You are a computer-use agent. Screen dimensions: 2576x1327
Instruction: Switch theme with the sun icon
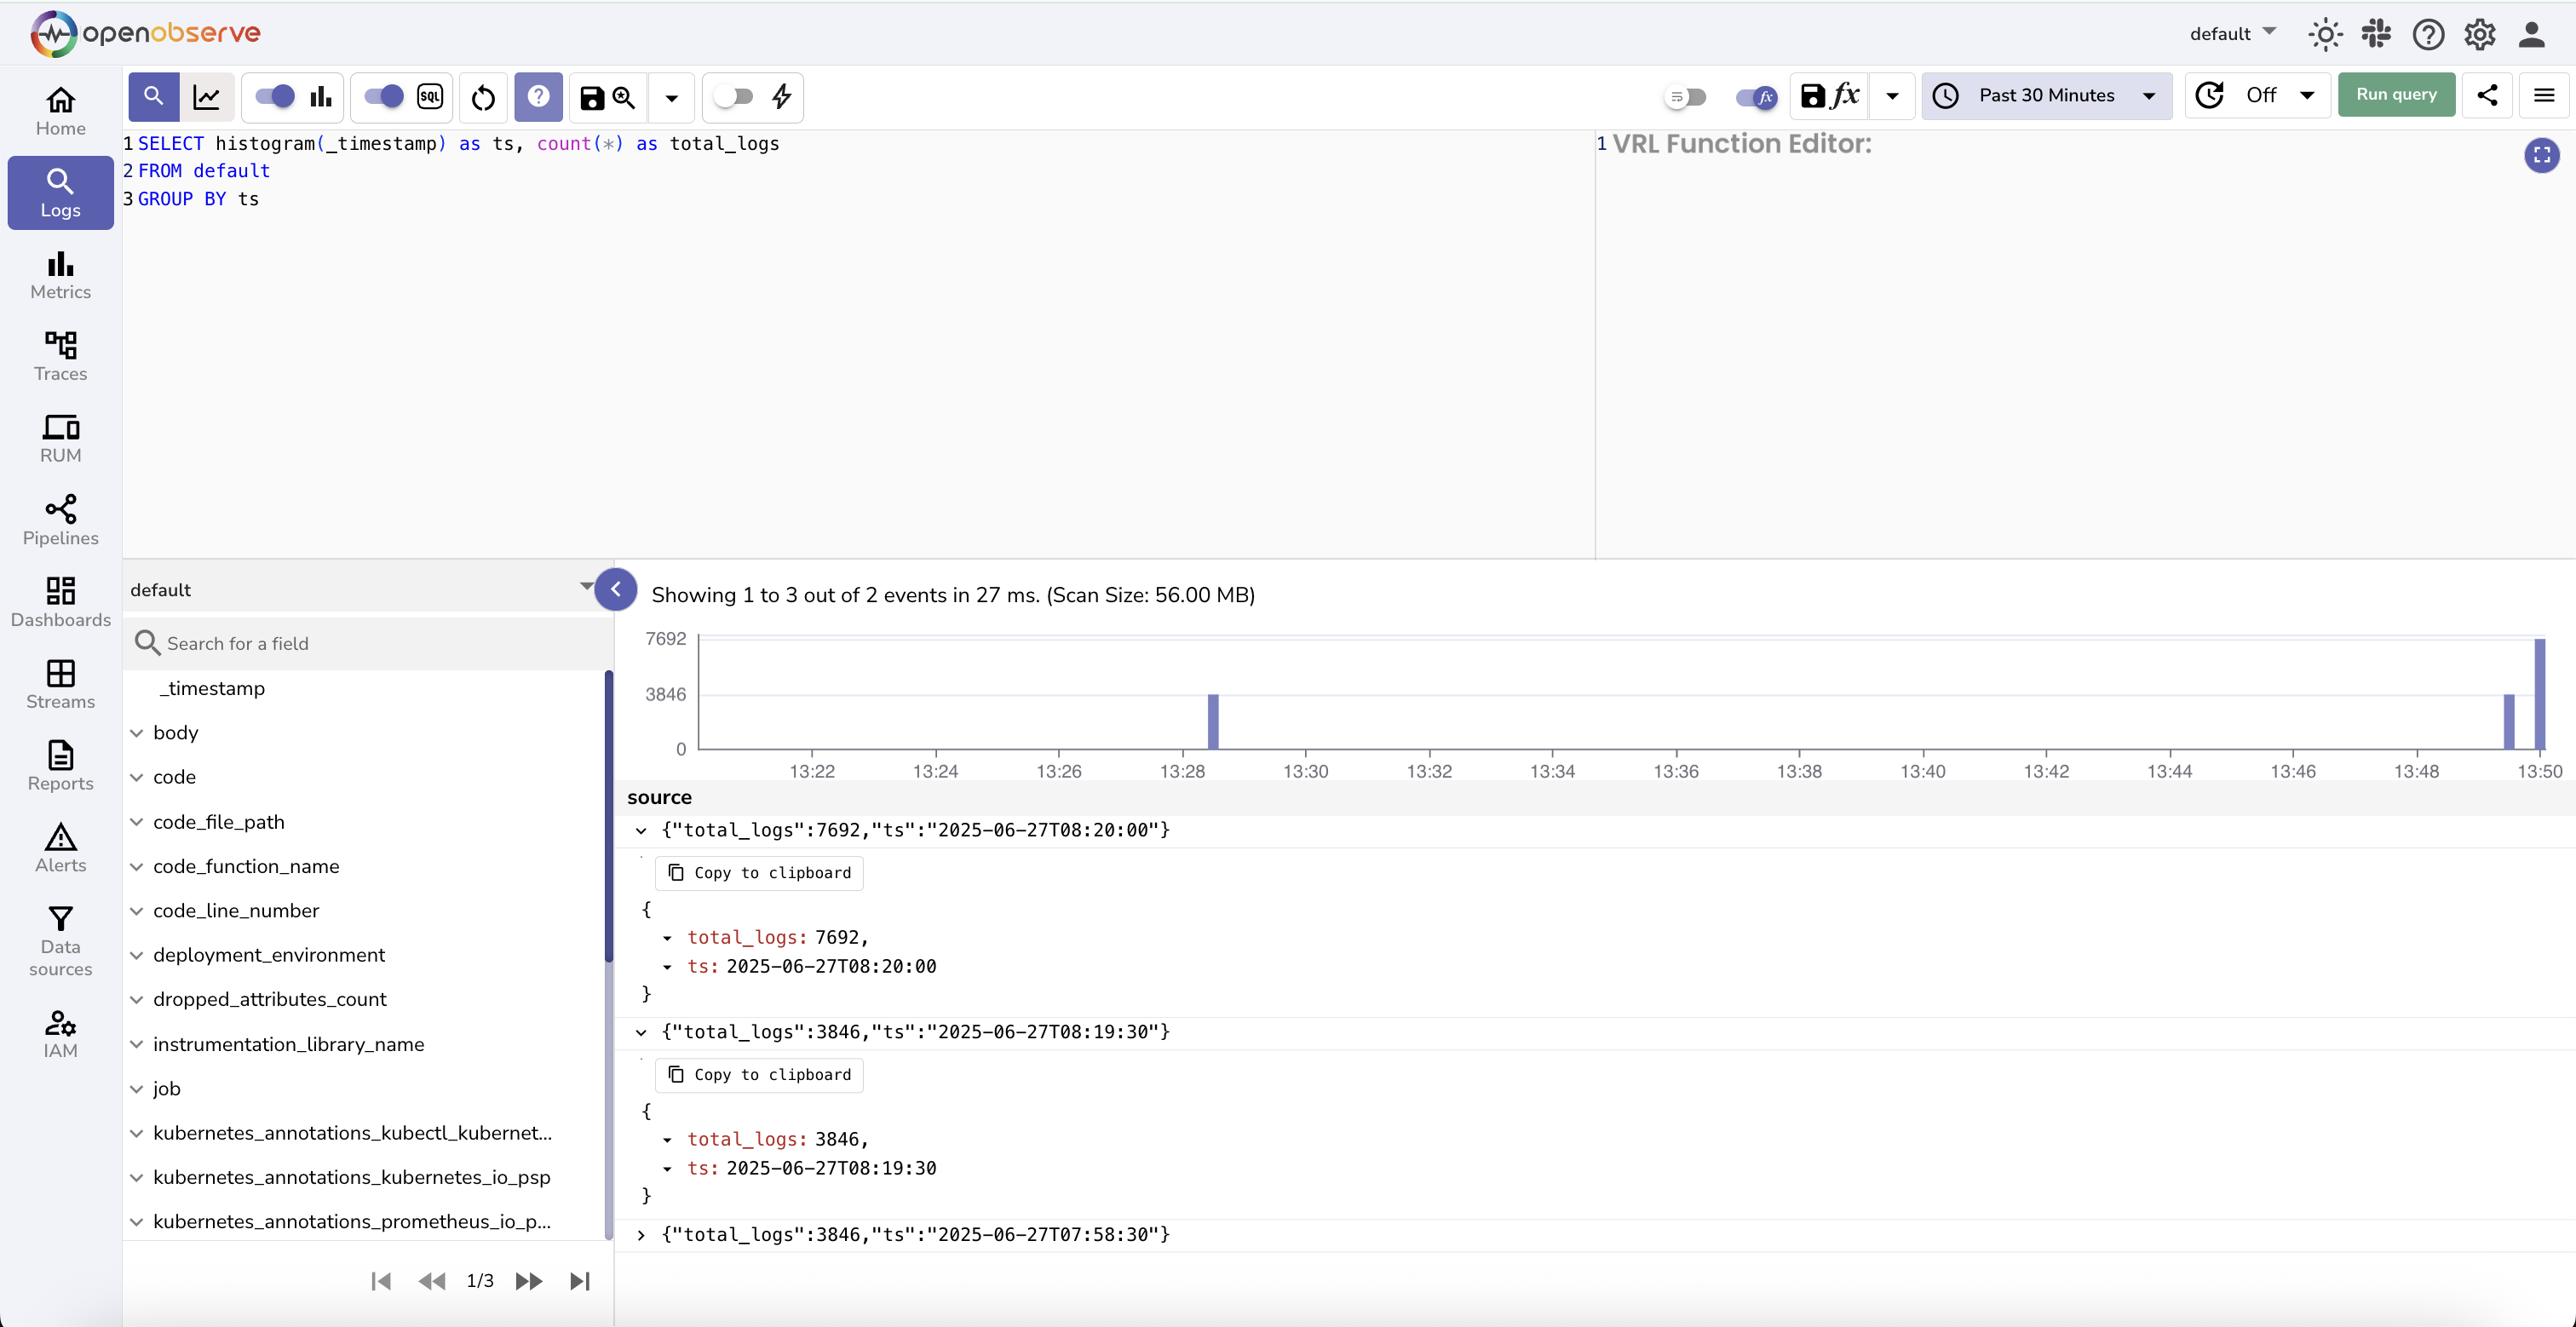coord(2325,34)
